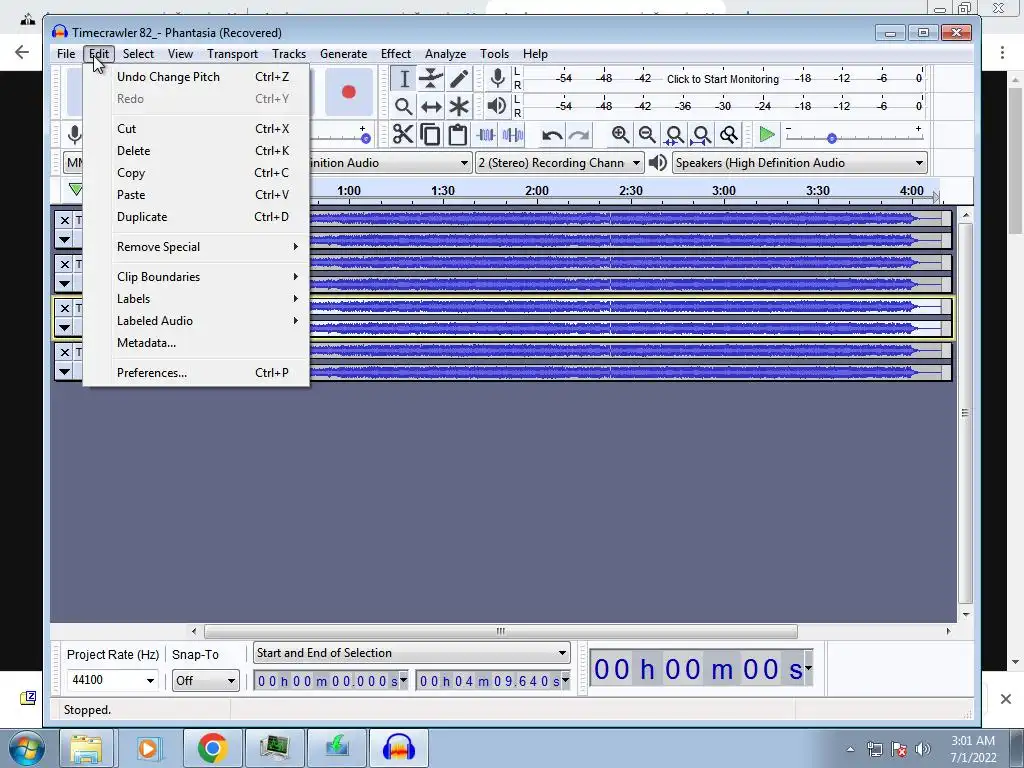This screenshot has height=768, width=1024.
Task: Select the Selection (I-beam) tool
Action: [404, 79]
